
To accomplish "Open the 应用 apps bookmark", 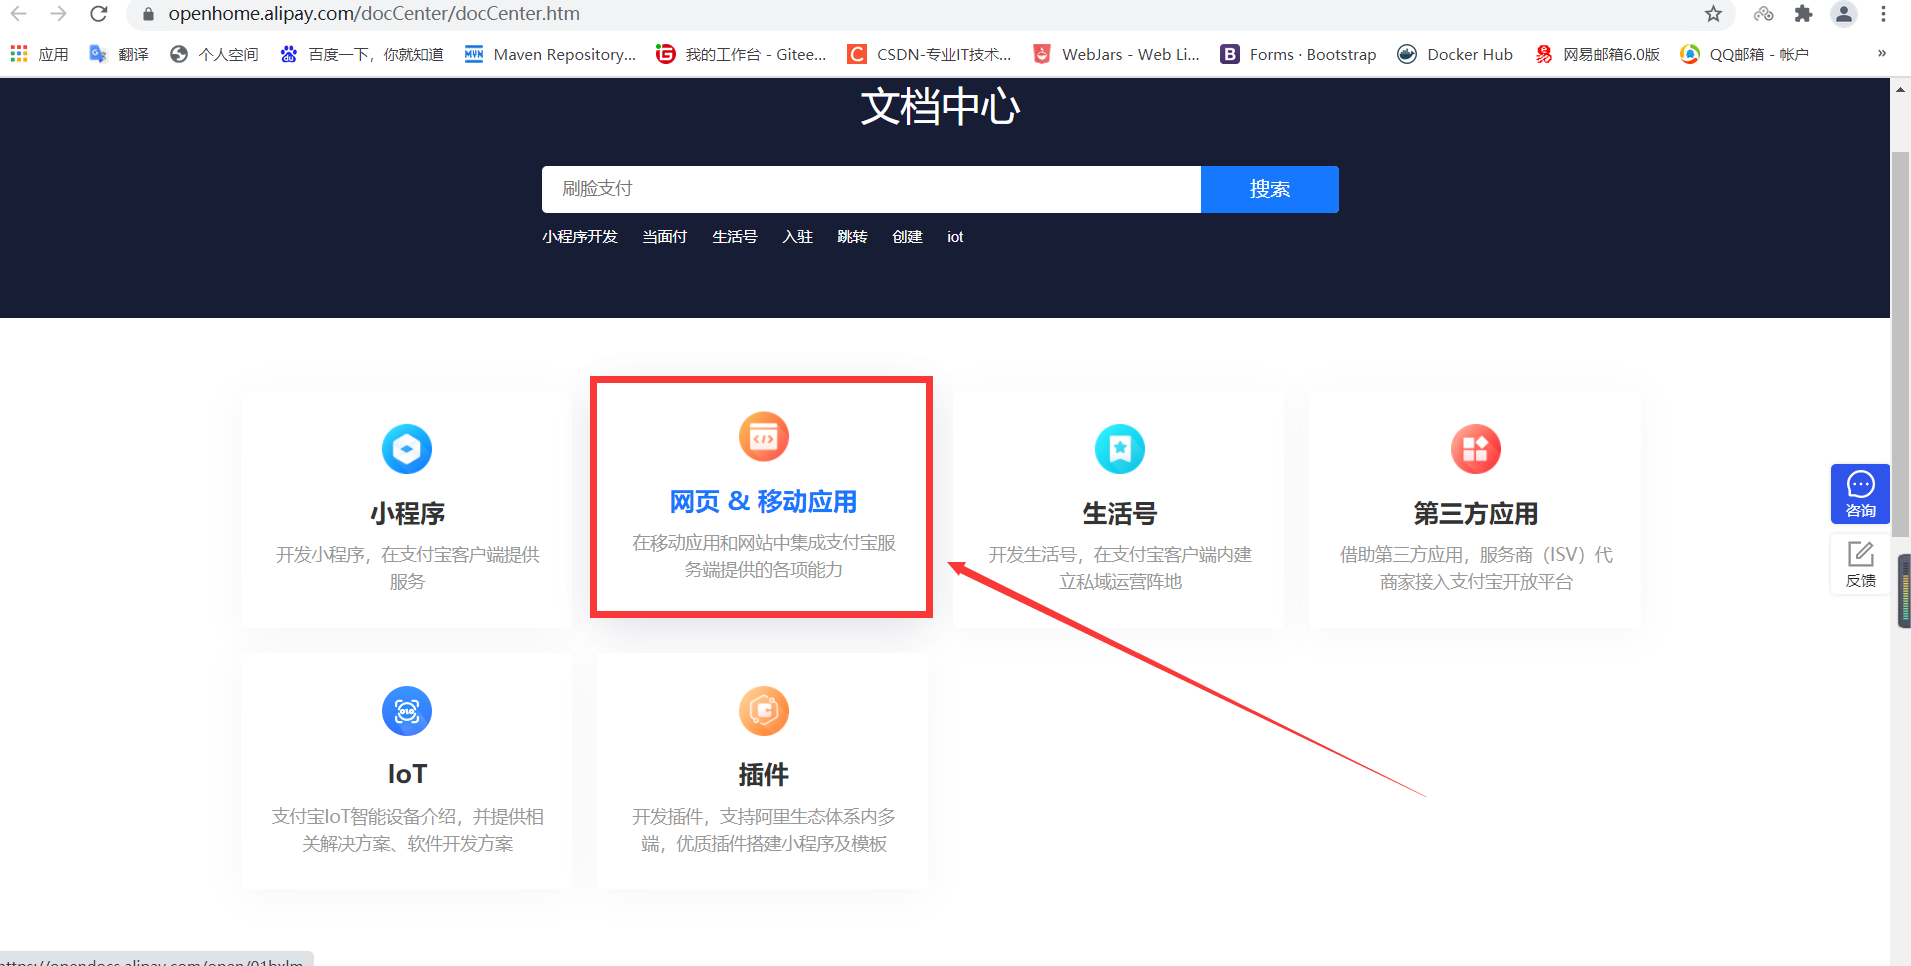I will tap(39, 54).
